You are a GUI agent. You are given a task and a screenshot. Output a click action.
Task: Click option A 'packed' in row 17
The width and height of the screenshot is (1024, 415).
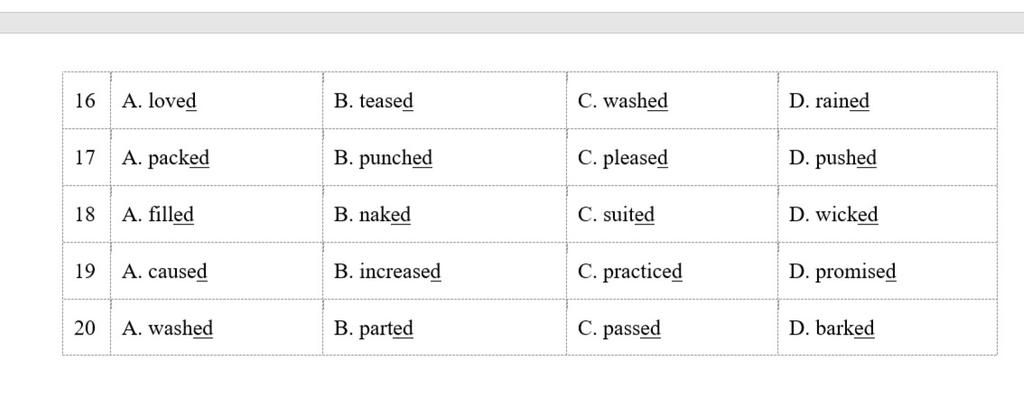(x=178, y=158)
